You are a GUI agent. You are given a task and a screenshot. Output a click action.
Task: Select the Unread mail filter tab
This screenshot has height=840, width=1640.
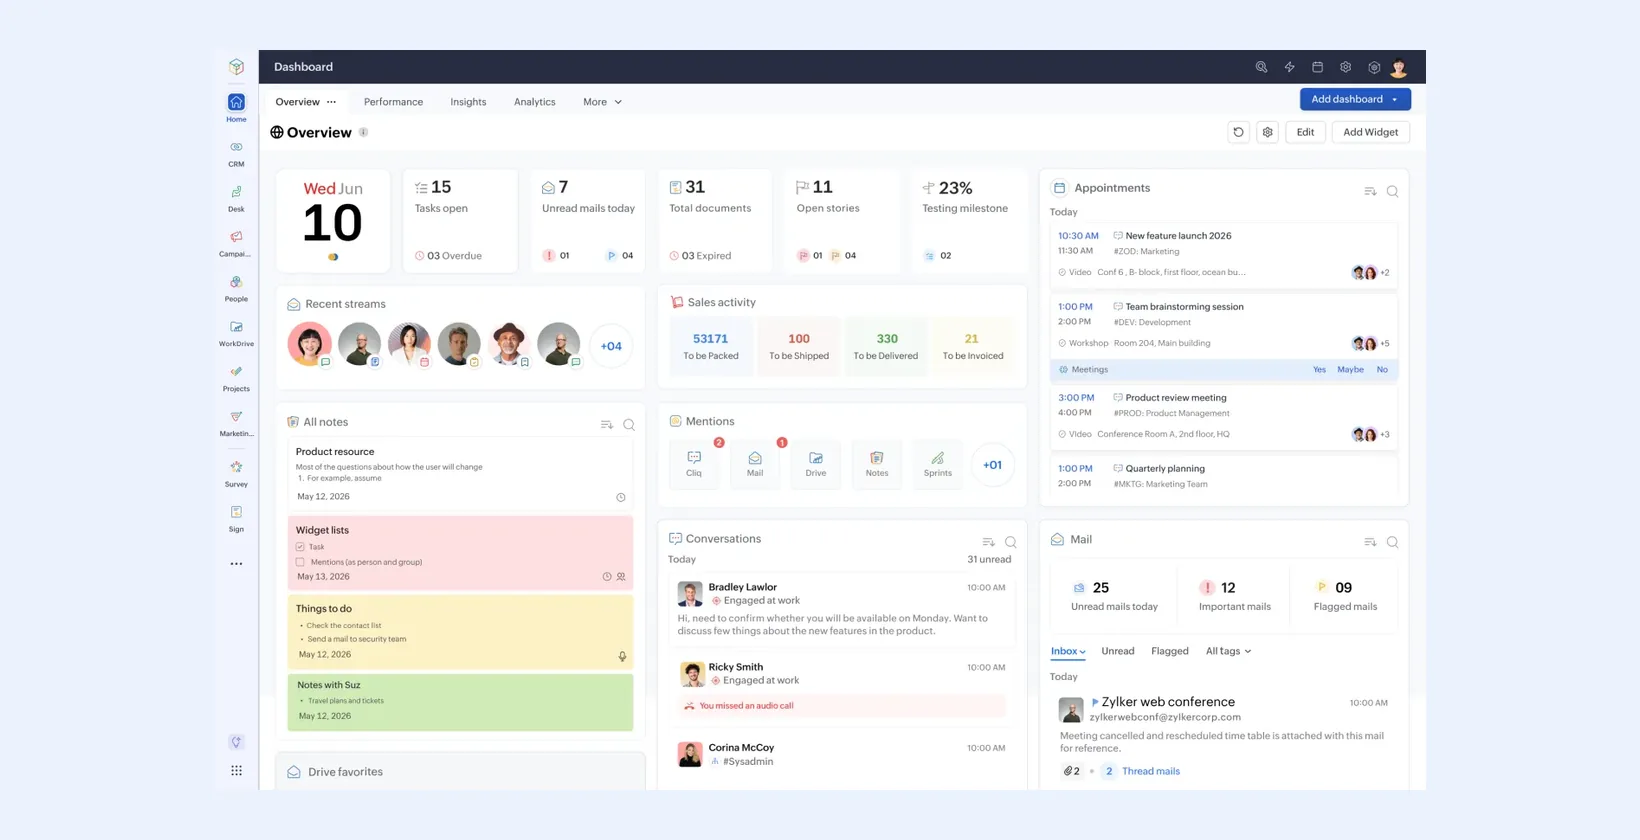click(1118, 651)
